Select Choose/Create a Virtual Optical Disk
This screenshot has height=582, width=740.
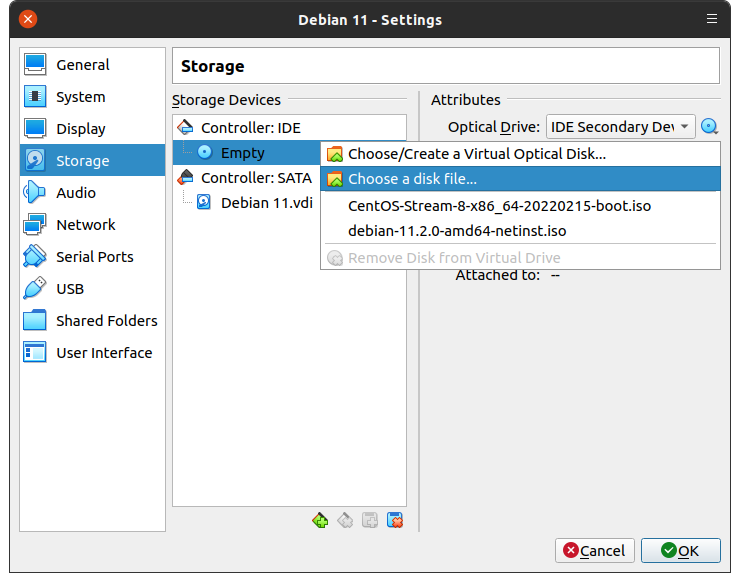click(x=476, y=154)
